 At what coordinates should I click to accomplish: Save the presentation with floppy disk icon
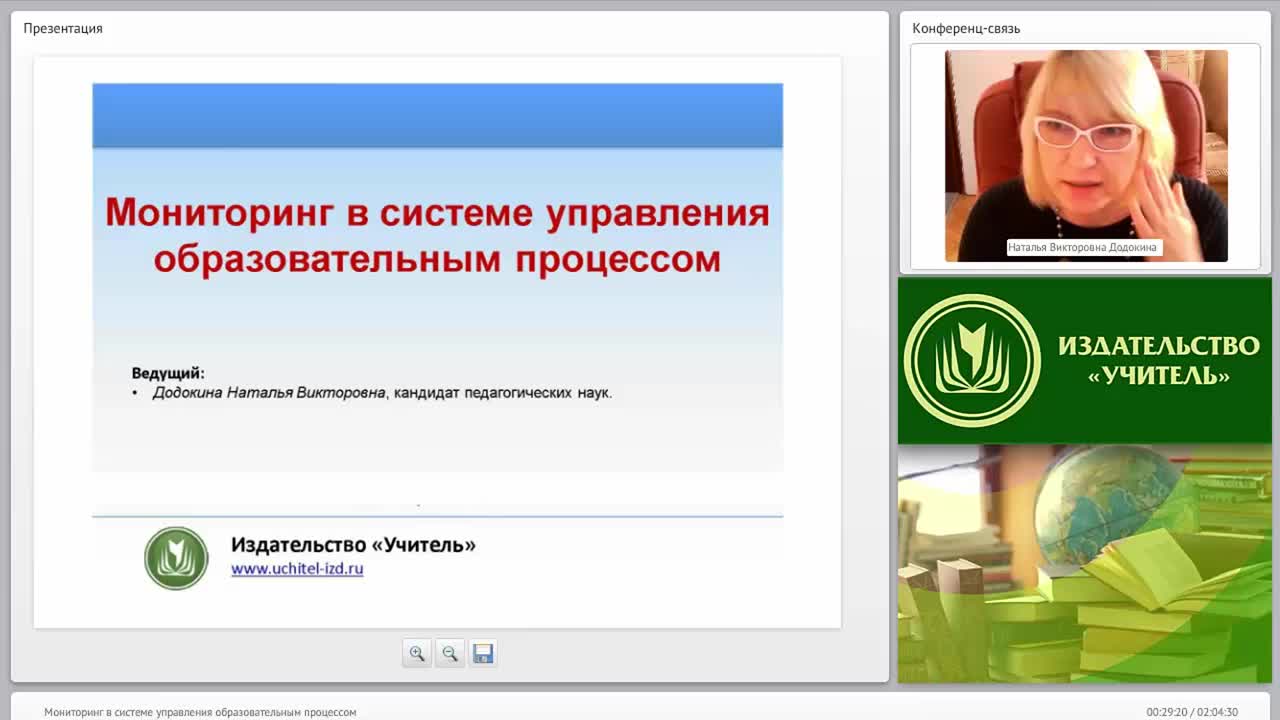[x=483, y=653]
